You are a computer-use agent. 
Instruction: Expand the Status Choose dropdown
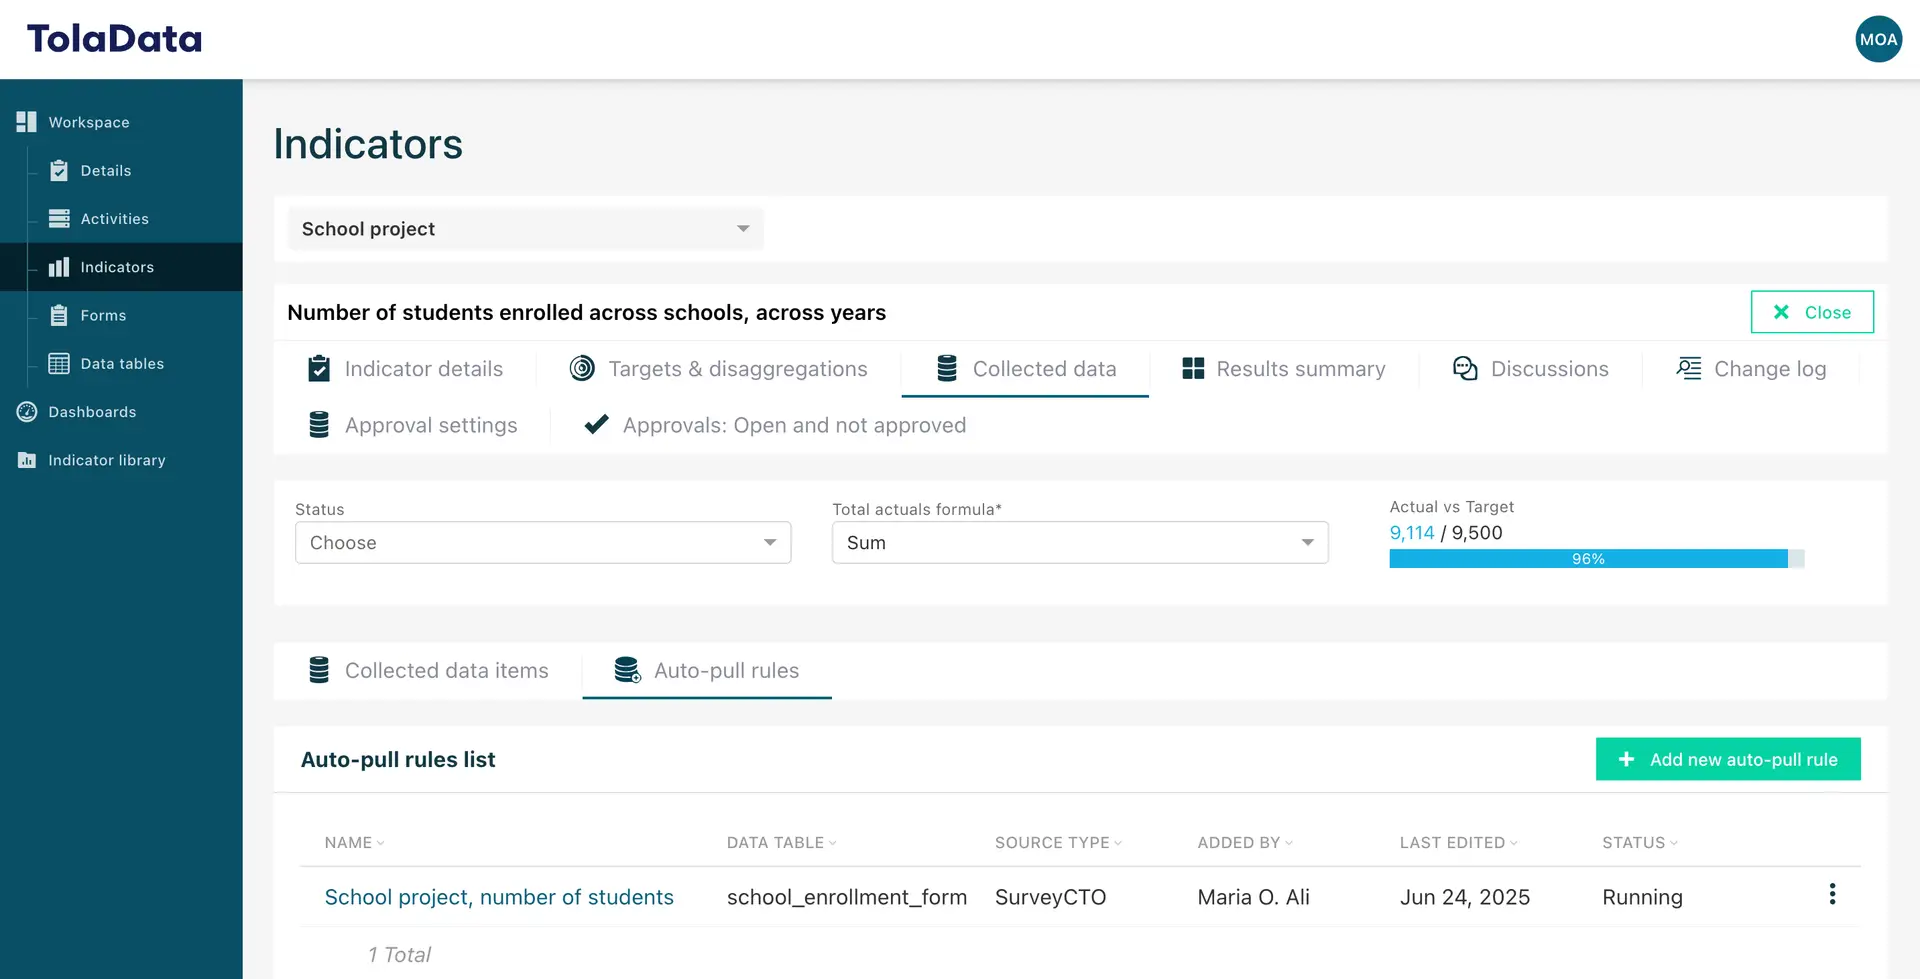click(x=542, y=542)
